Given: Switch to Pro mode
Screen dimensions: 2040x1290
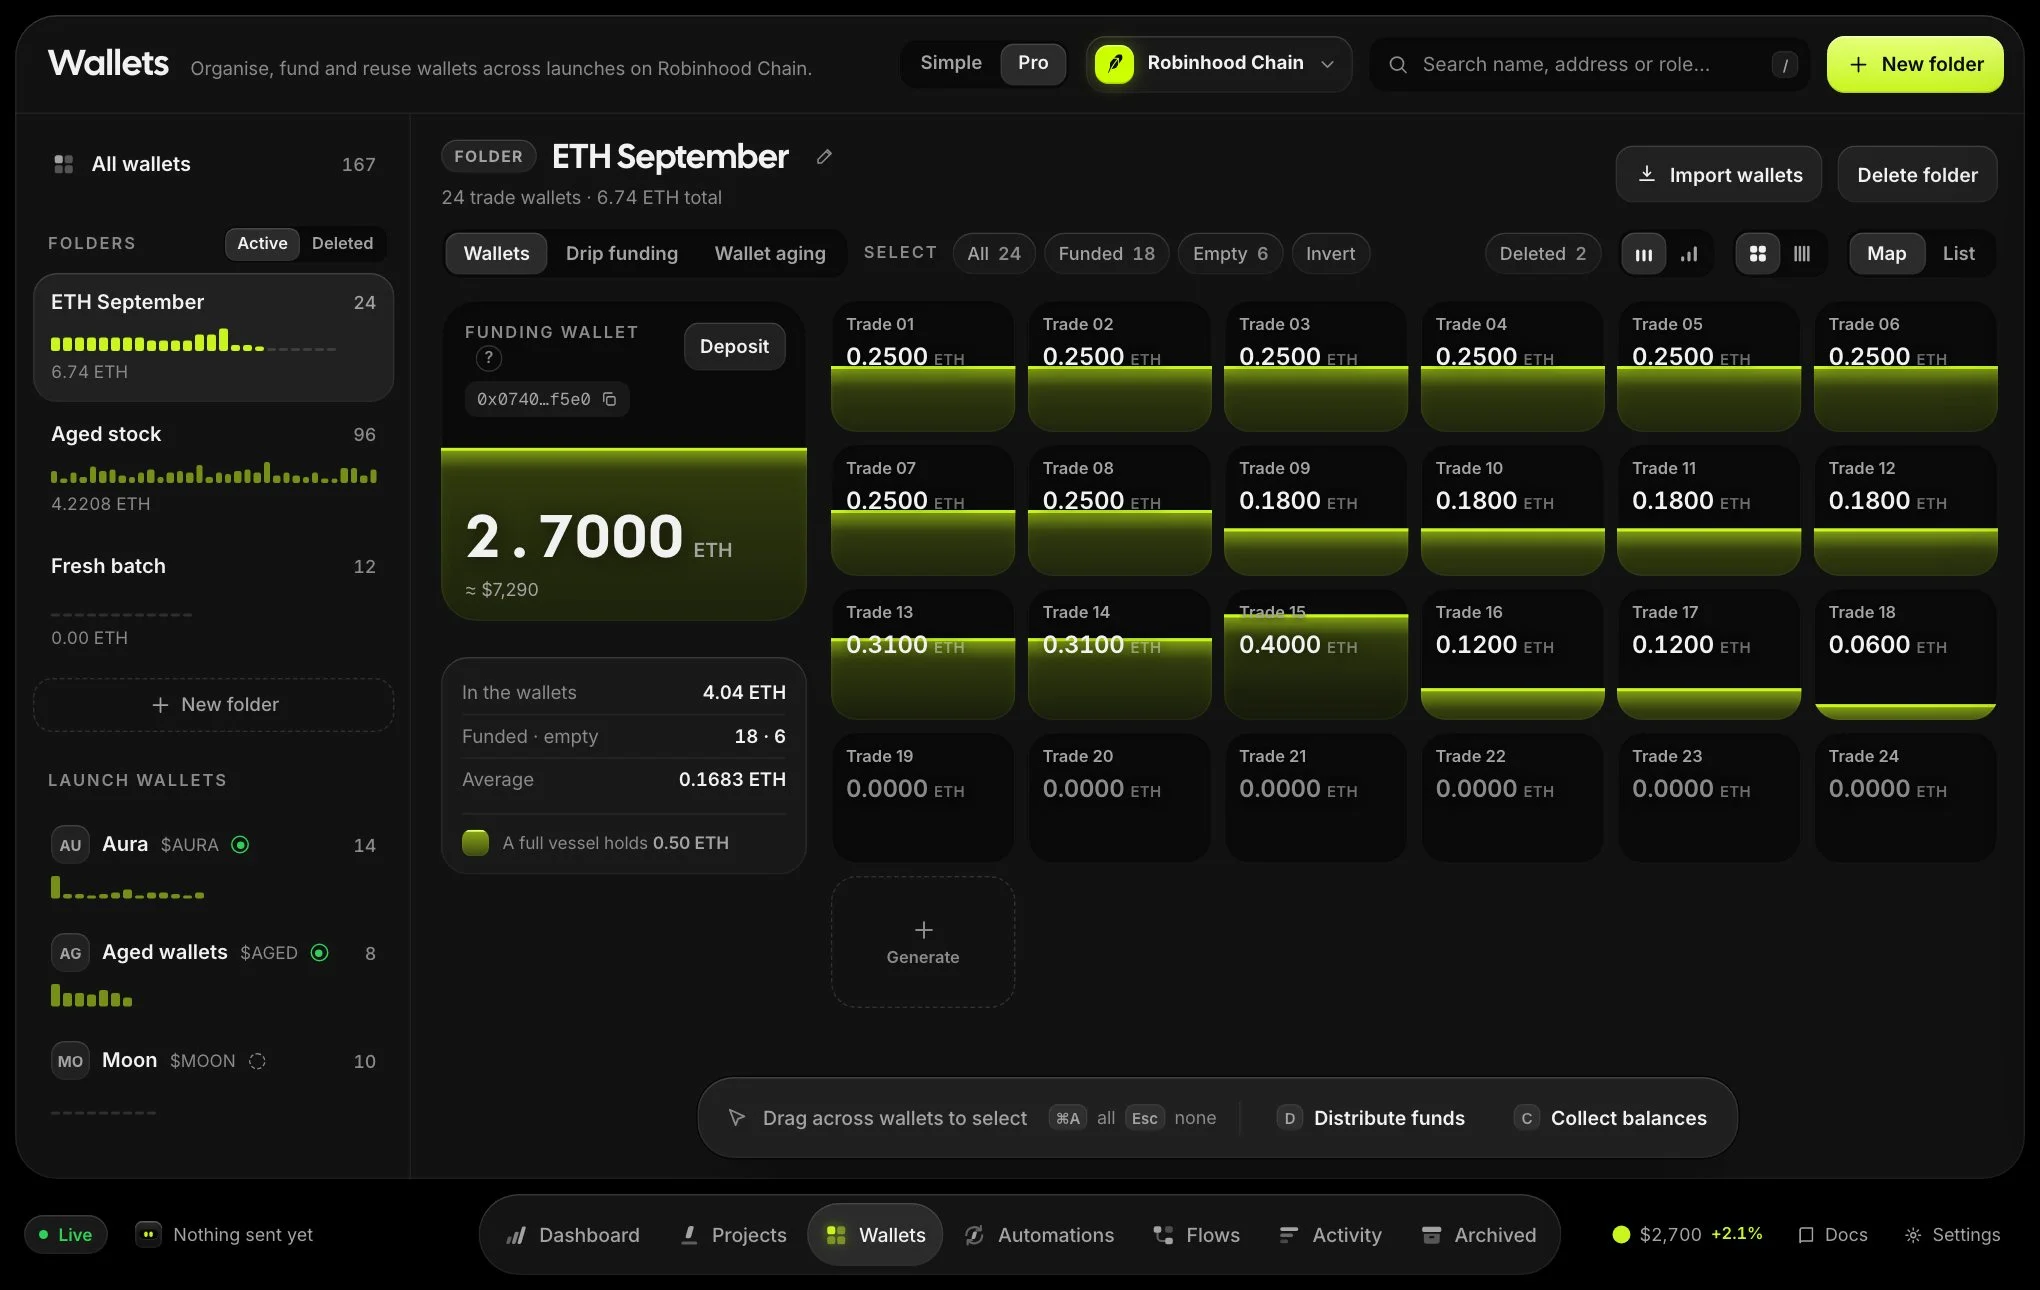Looking at the screenshot, I should click(x=1033, y=63).
